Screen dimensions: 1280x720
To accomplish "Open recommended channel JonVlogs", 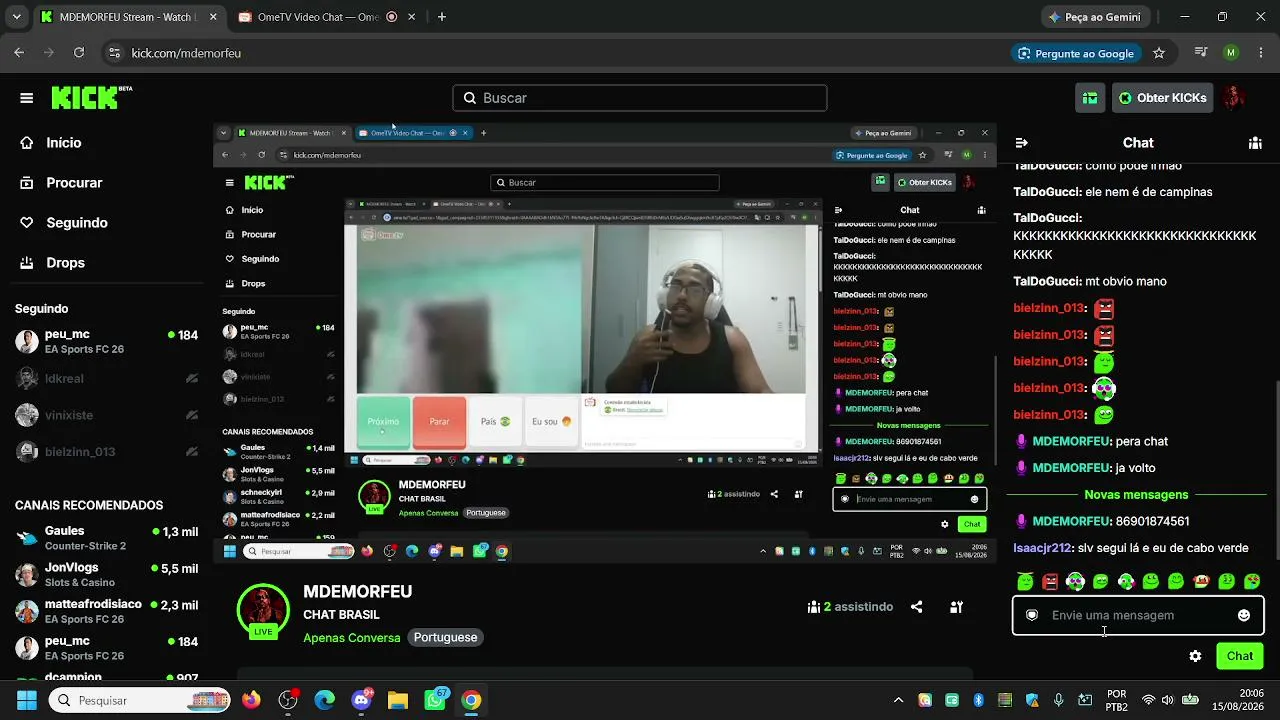I will pyautogui.click(x=106, y=575).
